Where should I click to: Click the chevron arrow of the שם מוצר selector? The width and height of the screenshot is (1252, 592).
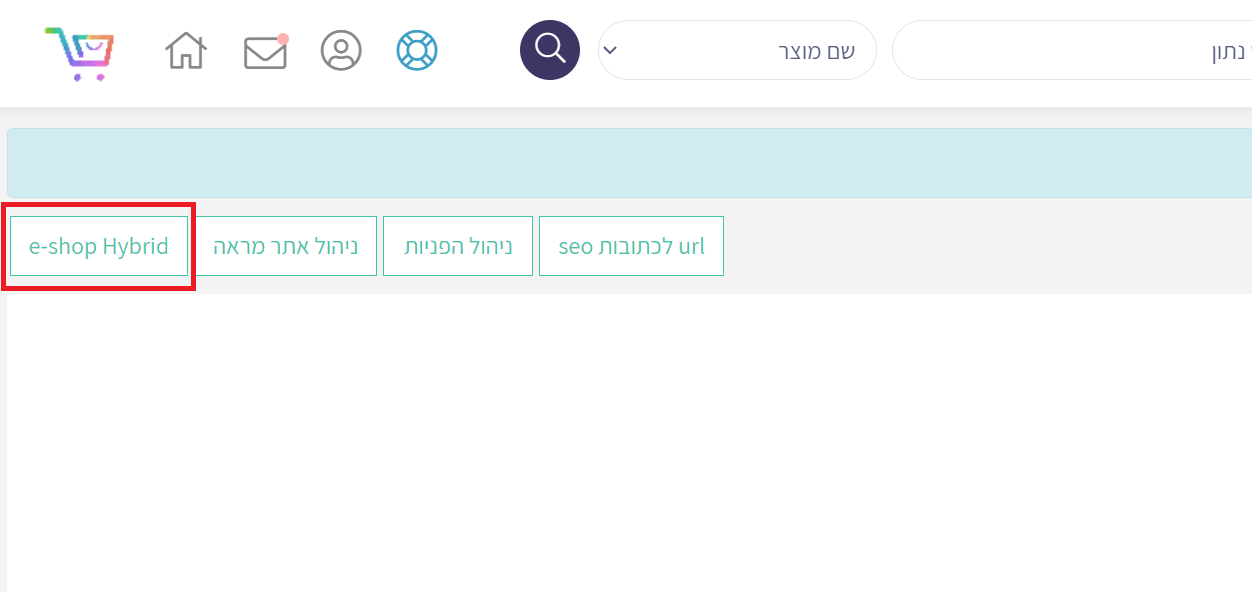coord(611,50)
